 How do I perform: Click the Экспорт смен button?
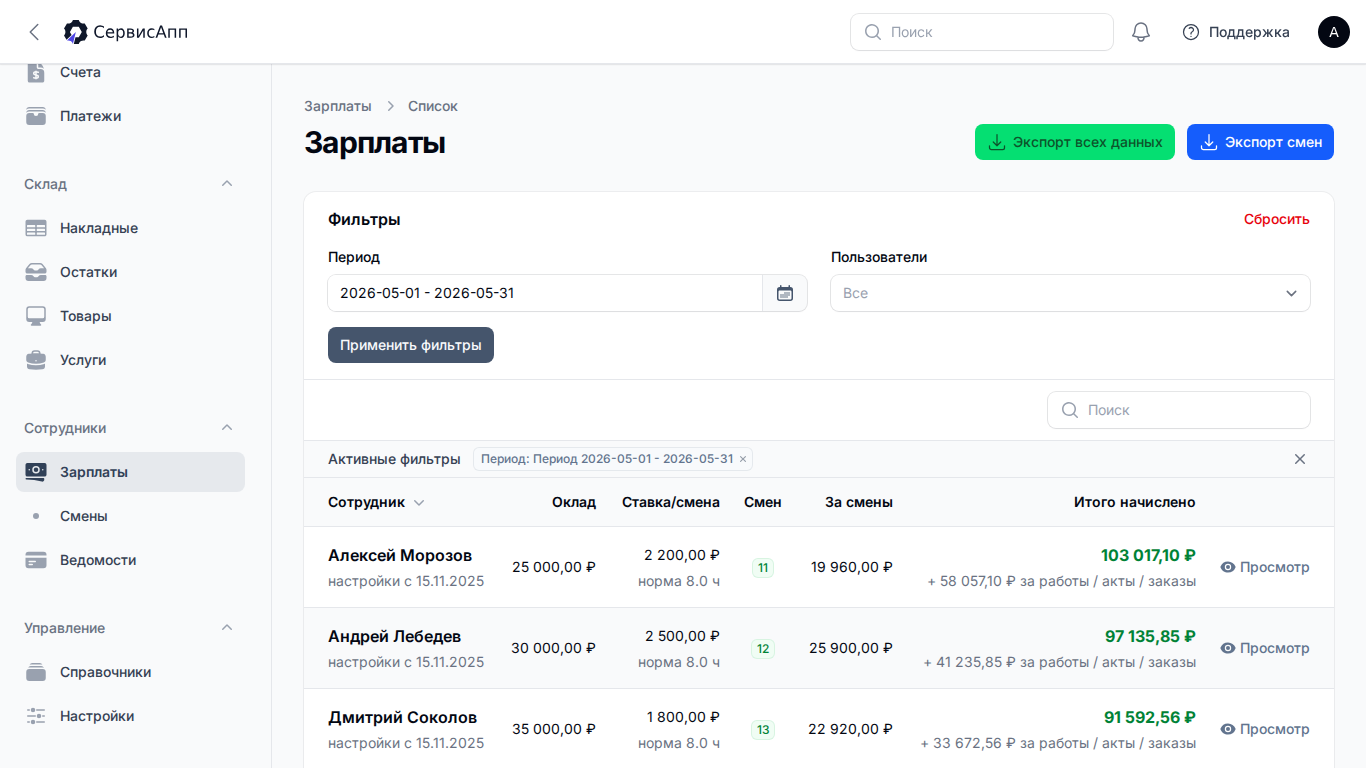(x=1260, y=142)
